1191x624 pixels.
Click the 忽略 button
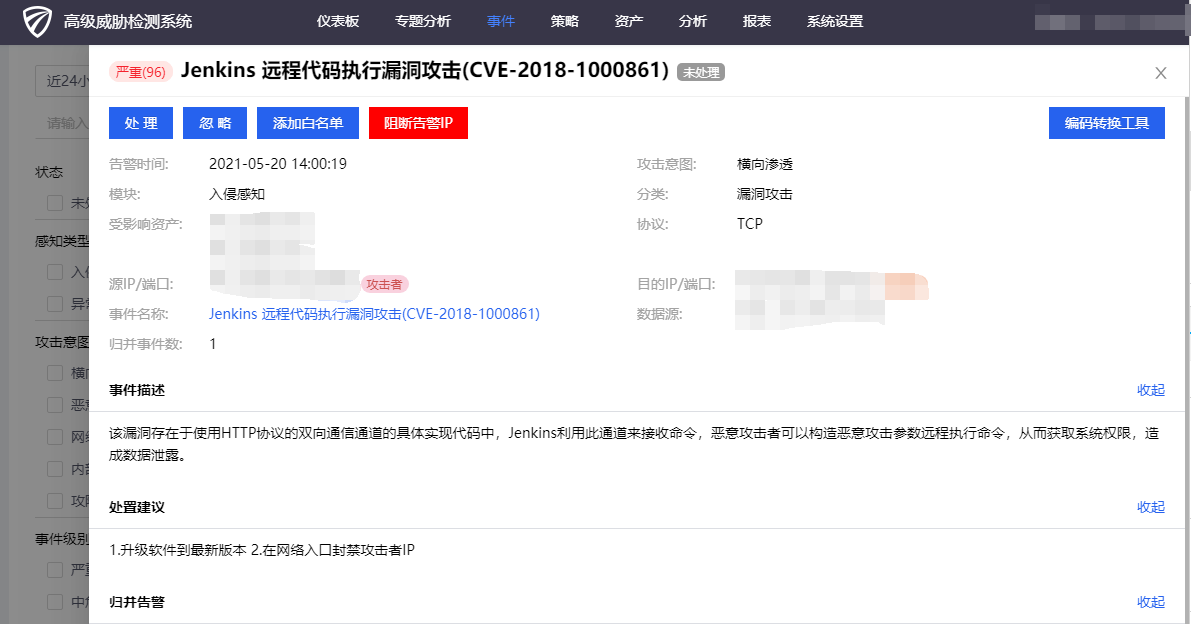(x=215, y=123)
